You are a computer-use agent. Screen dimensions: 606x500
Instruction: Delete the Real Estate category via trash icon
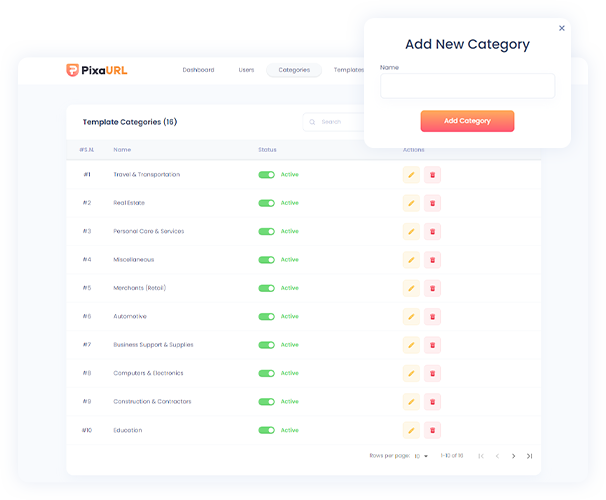(x=432, y=203)
